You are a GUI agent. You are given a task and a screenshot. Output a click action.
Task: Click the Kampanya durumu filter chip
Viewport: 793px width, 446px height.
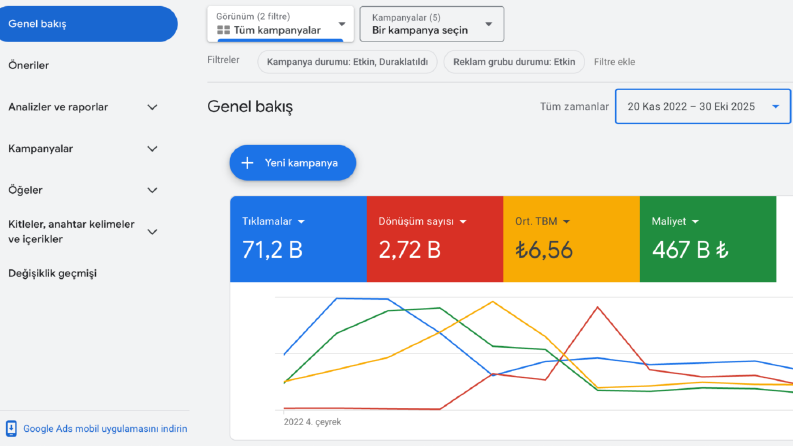(347, 62)
